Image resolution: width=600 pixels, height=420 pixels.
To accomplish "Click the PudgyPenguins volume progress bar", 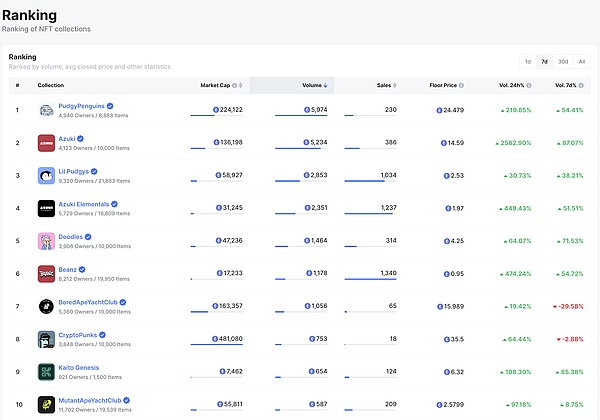I will 301,116.
